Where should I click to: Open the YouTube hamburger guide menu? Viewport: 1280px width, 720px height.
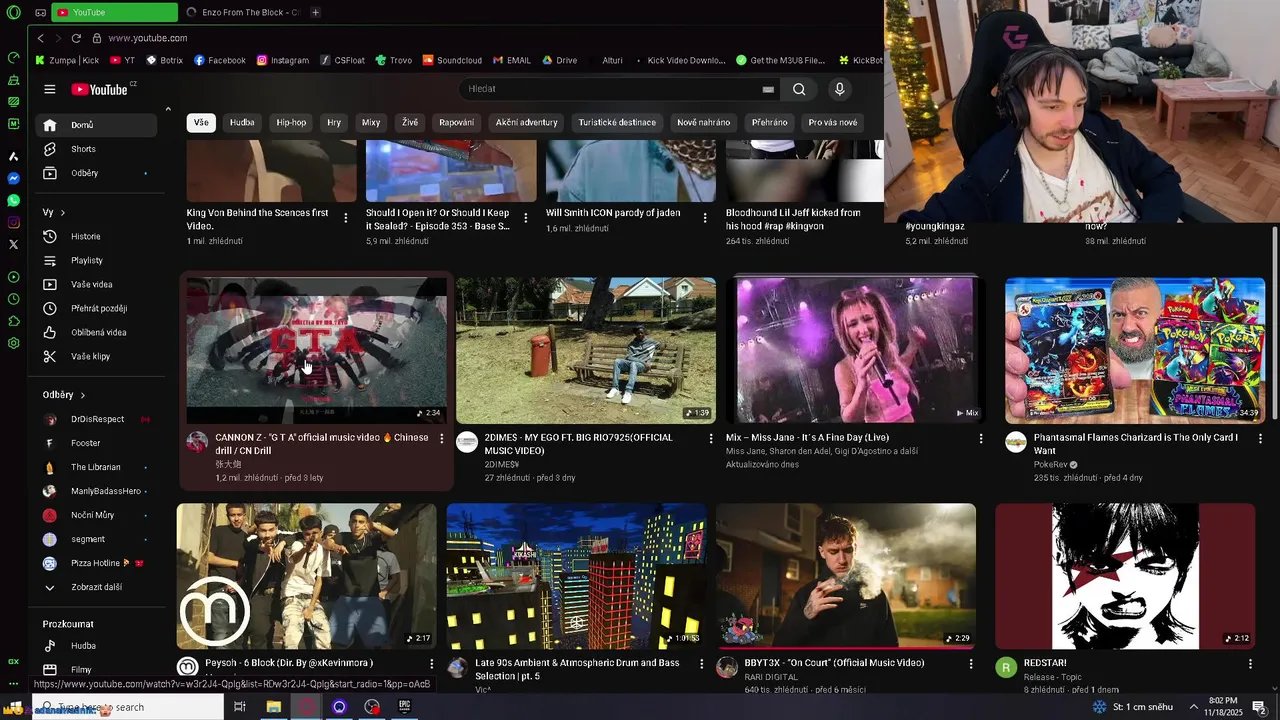click(50, 89)
